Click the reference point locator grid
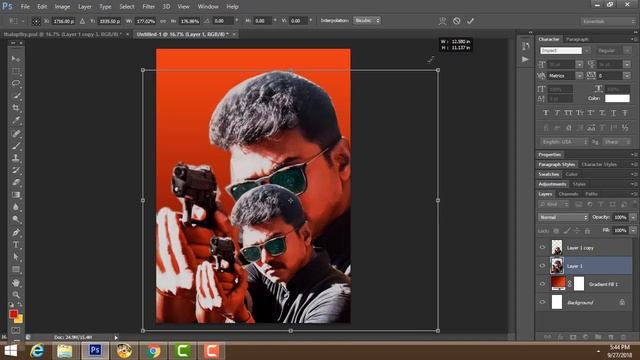 click(x=36, y=21)
